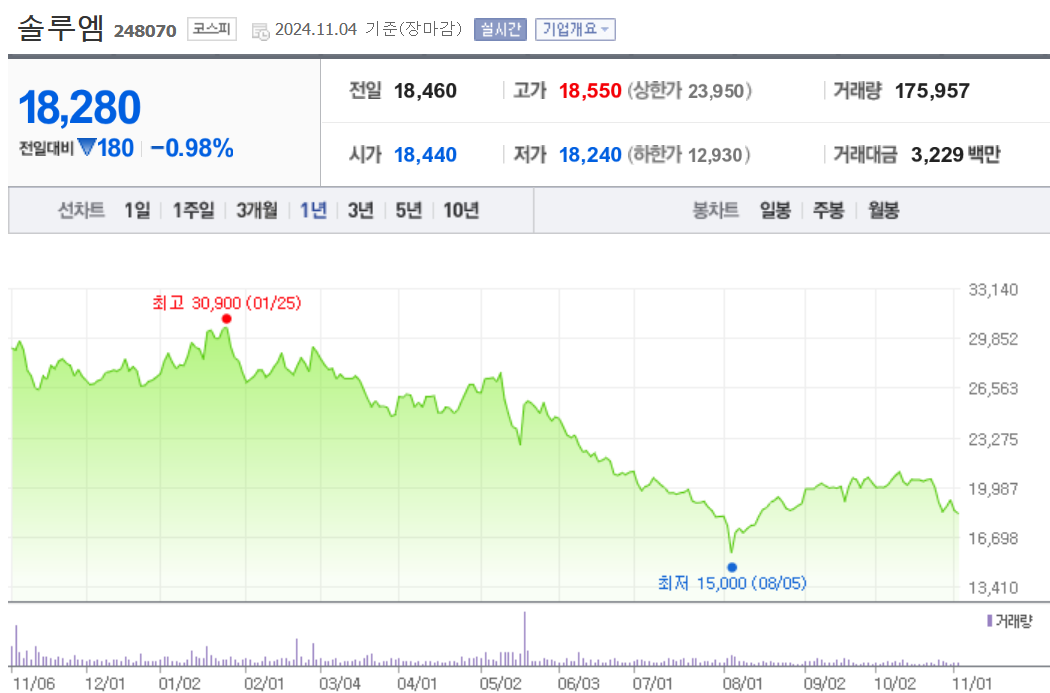The width and height of the screenshot is (1050, 693).
Task: Click the 최고 30,900 (01/25) label
Action: pos(227,303)
